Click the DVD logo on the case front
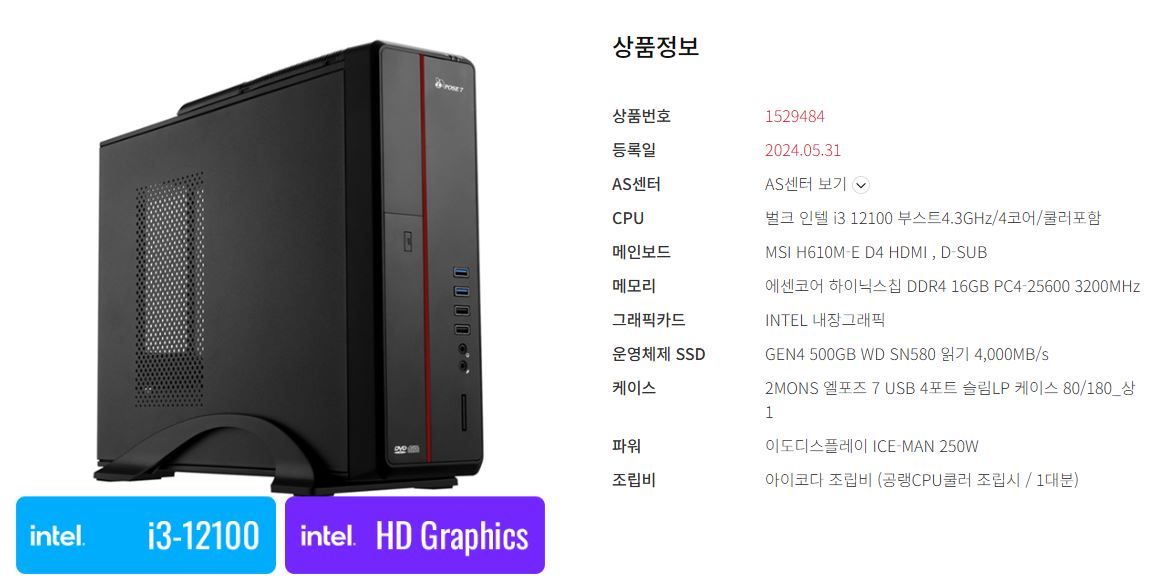Viewport: 1150px width, 588px height. click(x=406, y=449)
